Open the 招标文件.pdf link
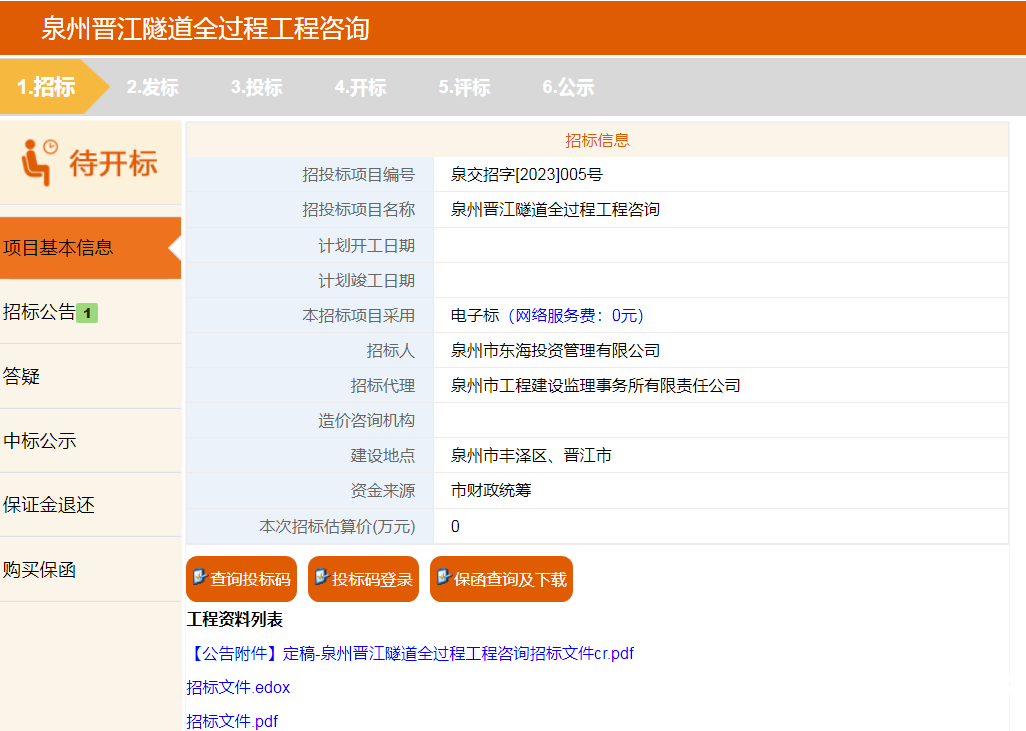 232,721
